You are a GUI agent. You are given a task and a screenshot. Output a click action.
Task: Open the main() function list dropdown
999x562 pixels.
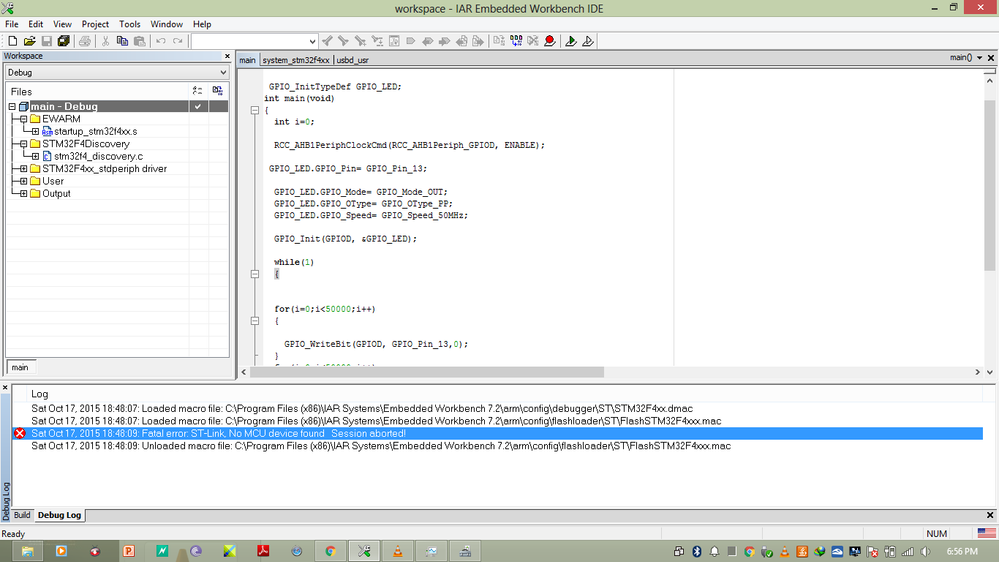pyautogui.click(x=979, y=58)
